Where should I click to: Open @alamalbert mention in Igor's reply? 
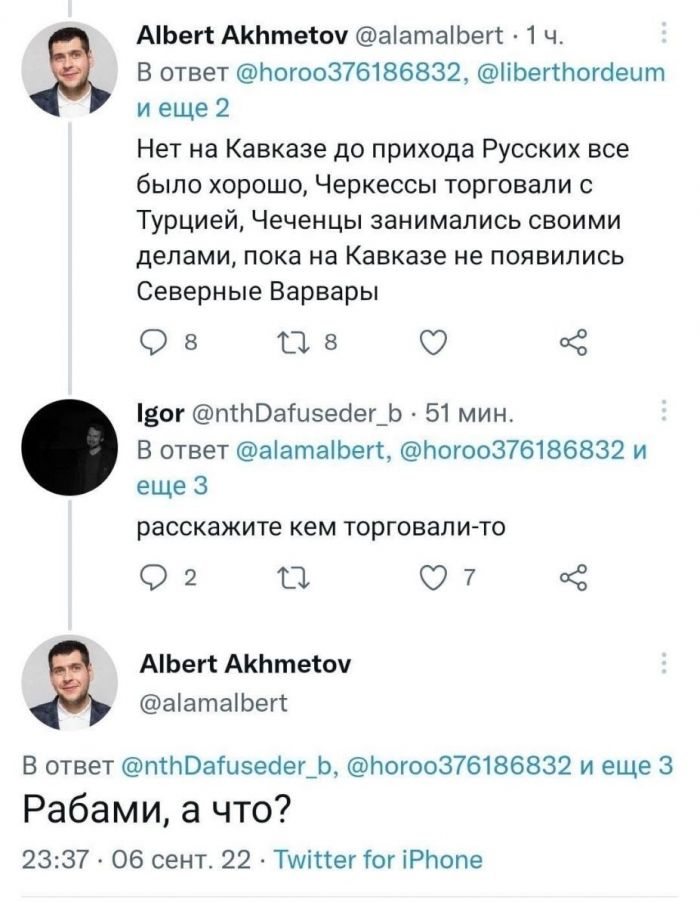[322, 450]
